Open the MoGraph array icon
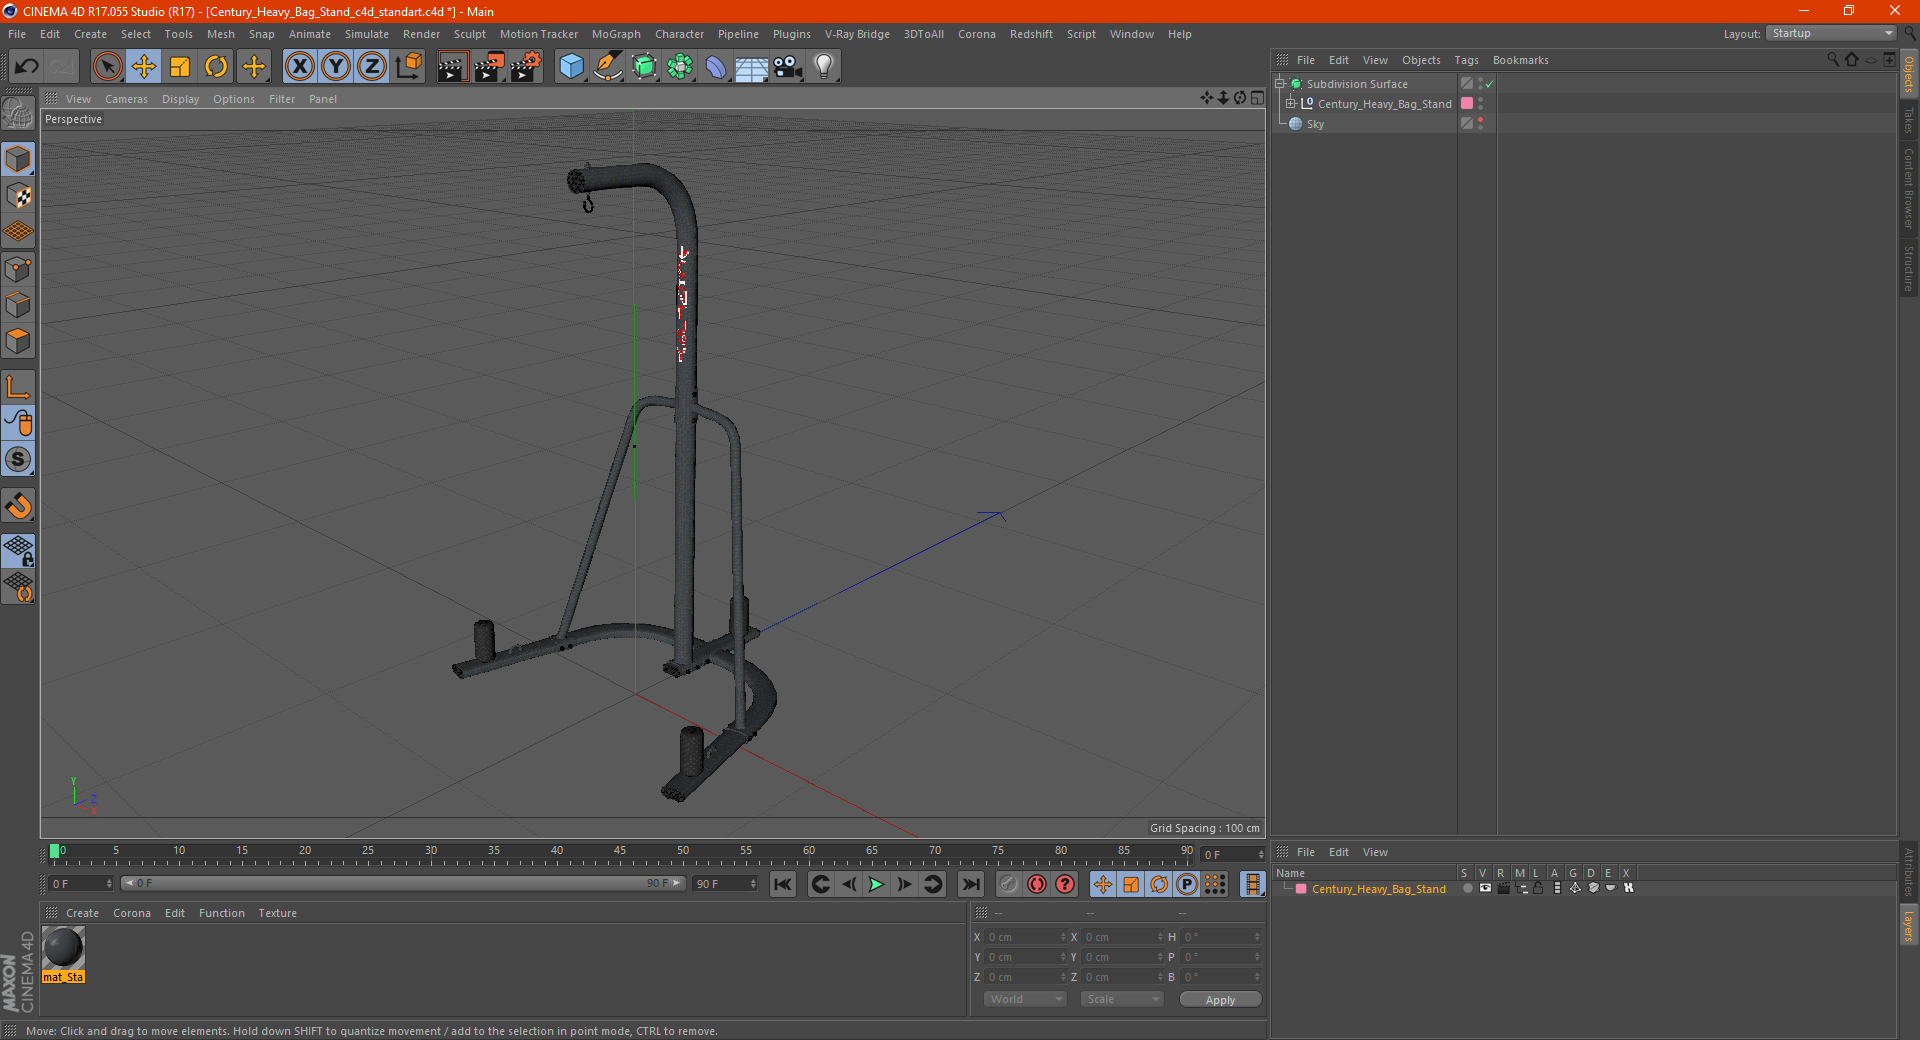This screenshot has height=1040, width=1920. click(680, 67)
